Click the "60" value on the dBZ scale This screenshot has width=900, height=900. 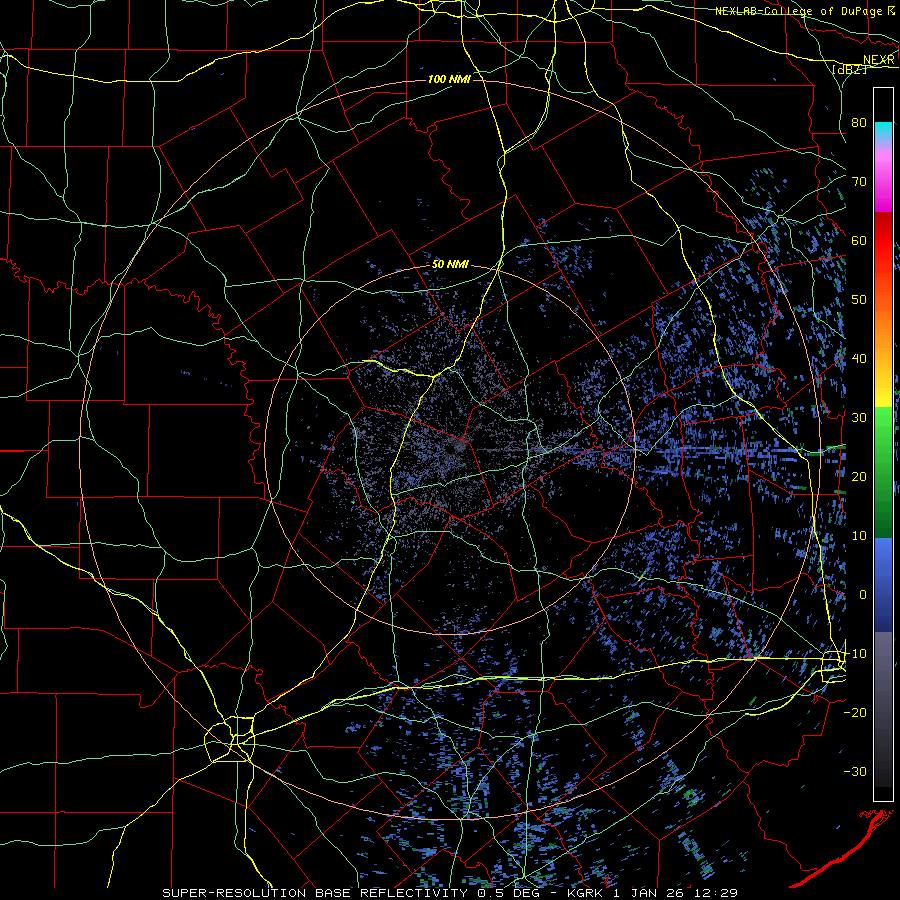pyautogui.click(x=859, y=240)
